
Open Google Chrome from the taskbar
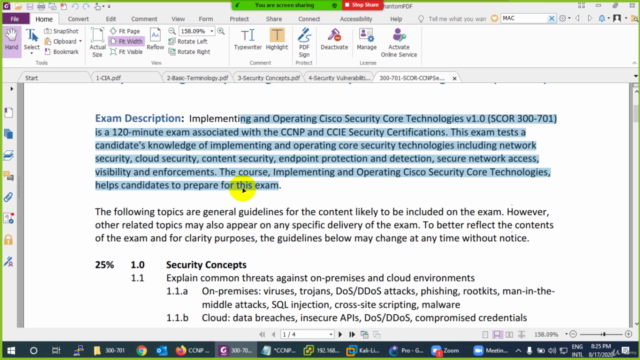(141, 351)
